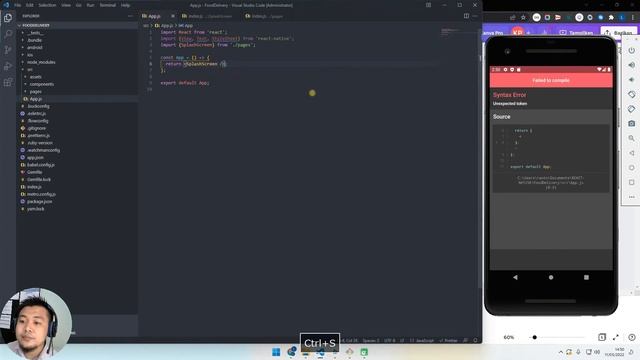Open the Terminal menu
The image size is (640, 360).
(x=108, y=5)
